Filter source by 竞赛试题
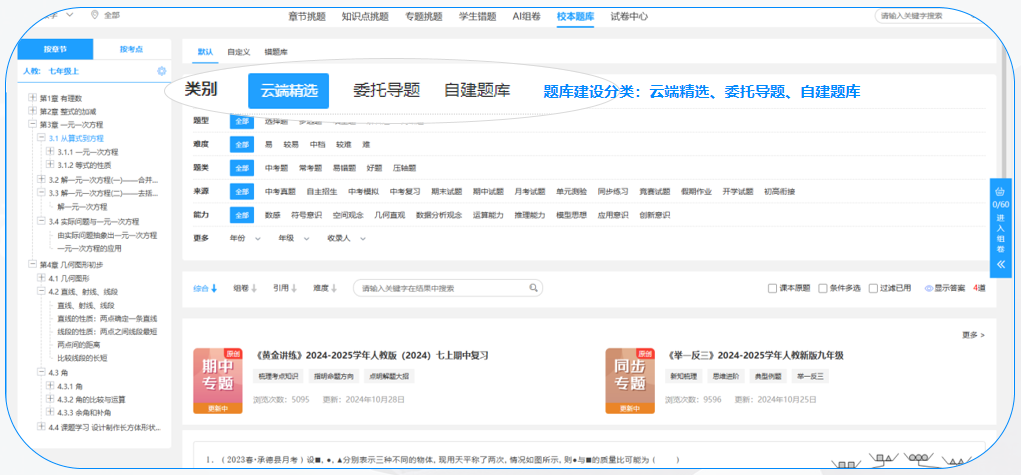Image resolution: width=1021 pixels, height=475 pixels. tap(654, 192)
